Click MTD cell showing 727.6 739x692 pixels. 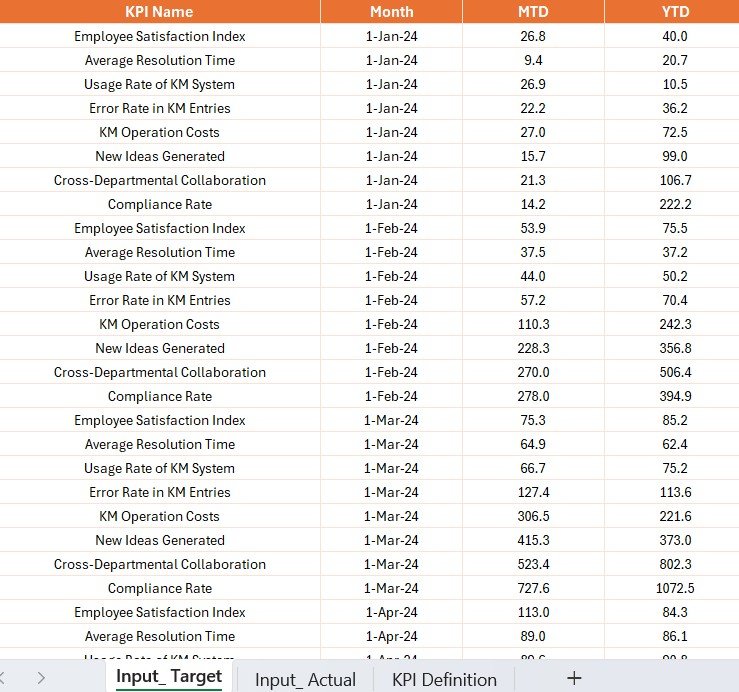coord(533,588)
